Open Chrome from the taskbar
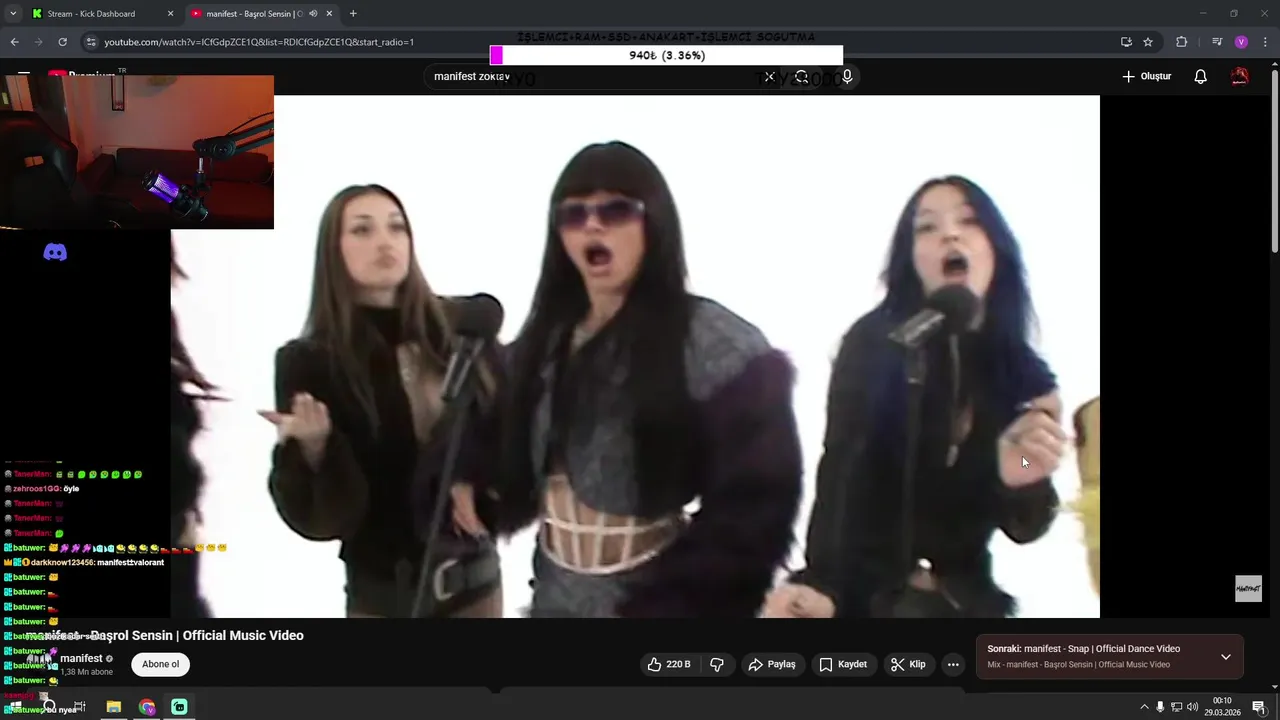Image resolution: width=1280 pixels, height=720 pixels. pyautogui.click(x=147, y=707)
